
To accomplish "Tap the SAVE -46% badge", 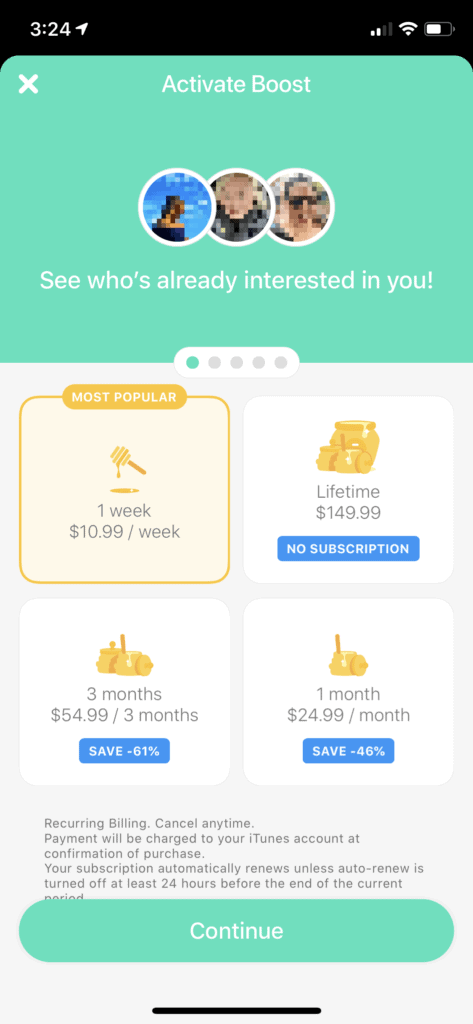I will [348, 751].
